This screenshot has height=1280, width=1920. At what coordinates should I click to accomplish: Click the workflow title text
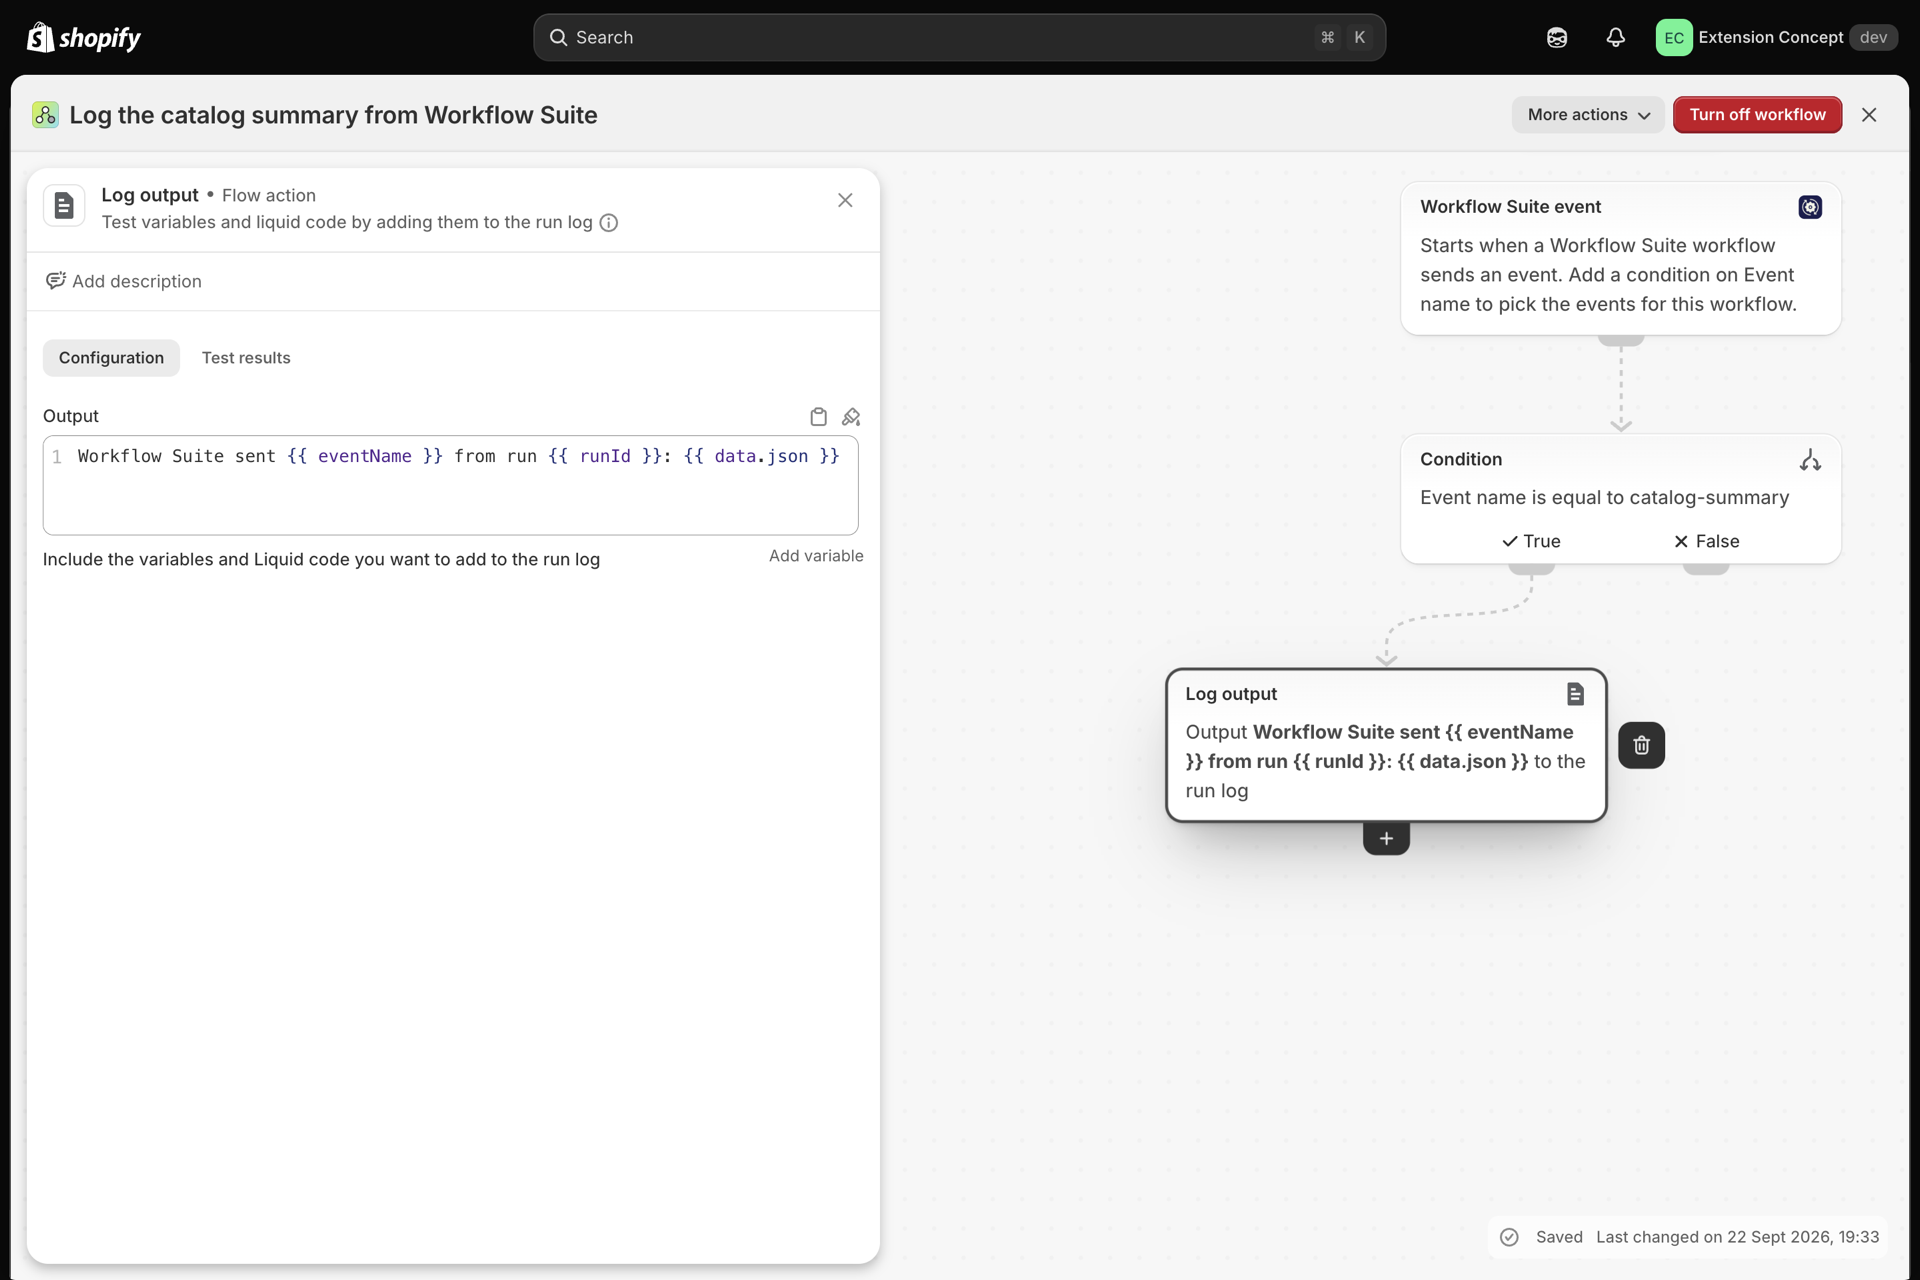[333, 115]
